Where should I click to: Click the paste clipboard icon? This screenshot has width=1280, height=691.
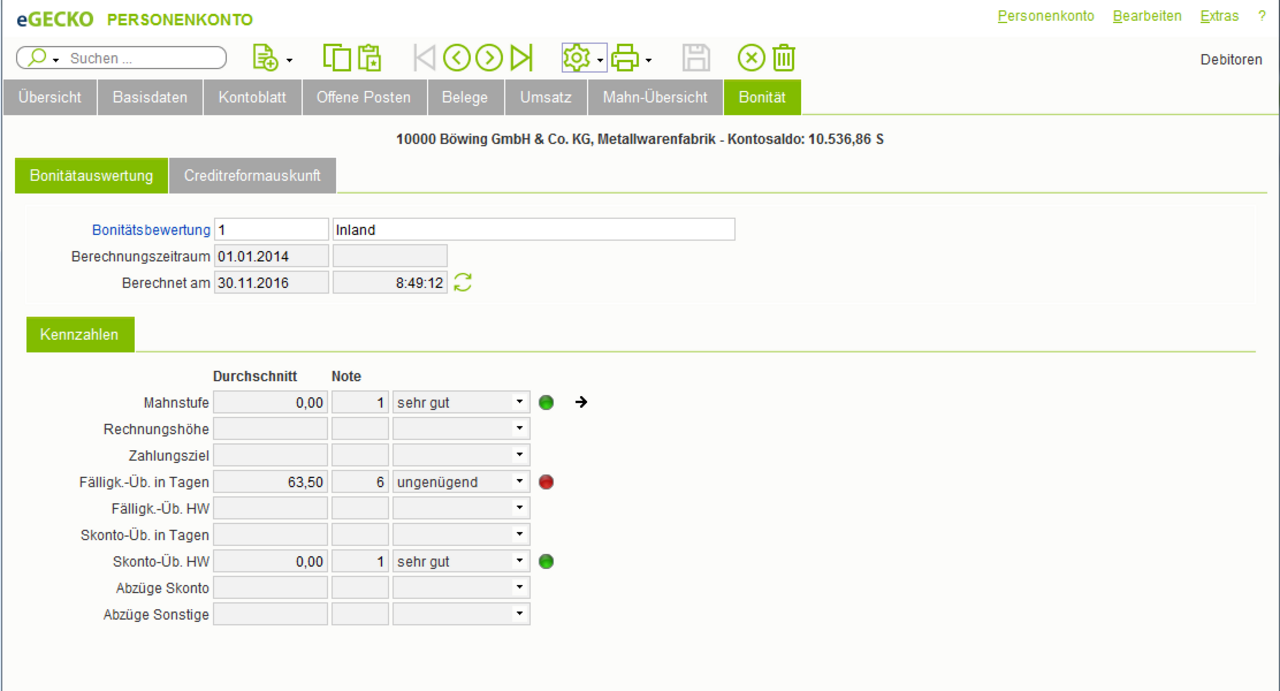click(x=369, y=58)
